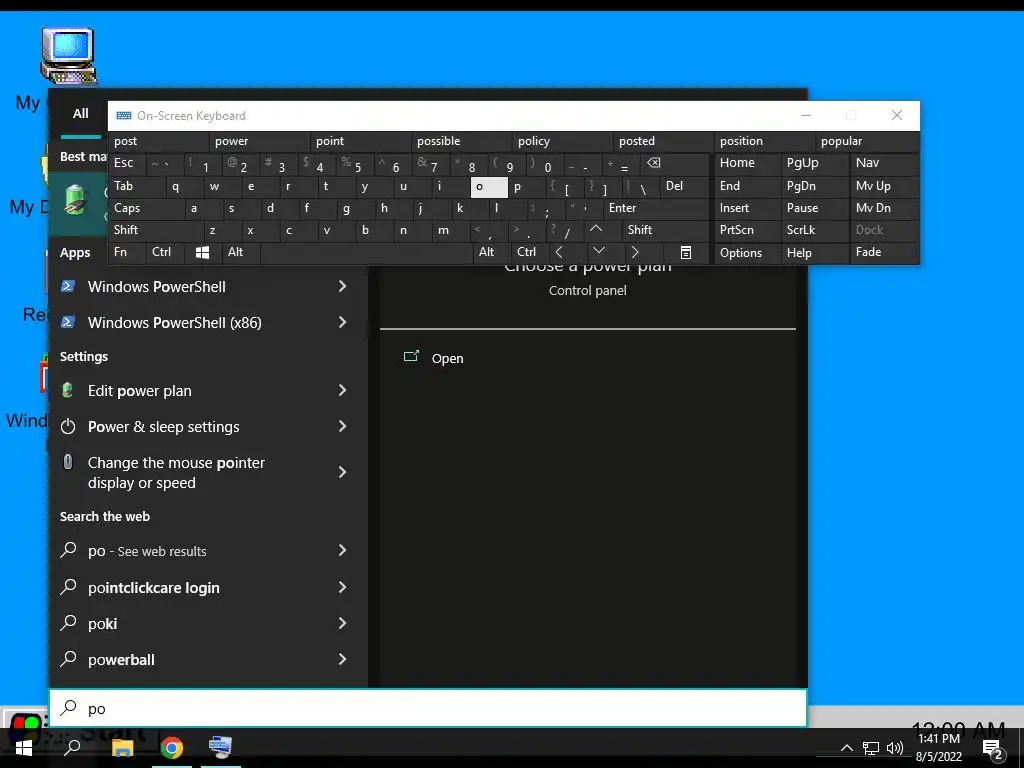Click in the search box containing 'po'
The width and height of the screenshot is (1024, 768).
pyautogui.click(x=428, y=708)
